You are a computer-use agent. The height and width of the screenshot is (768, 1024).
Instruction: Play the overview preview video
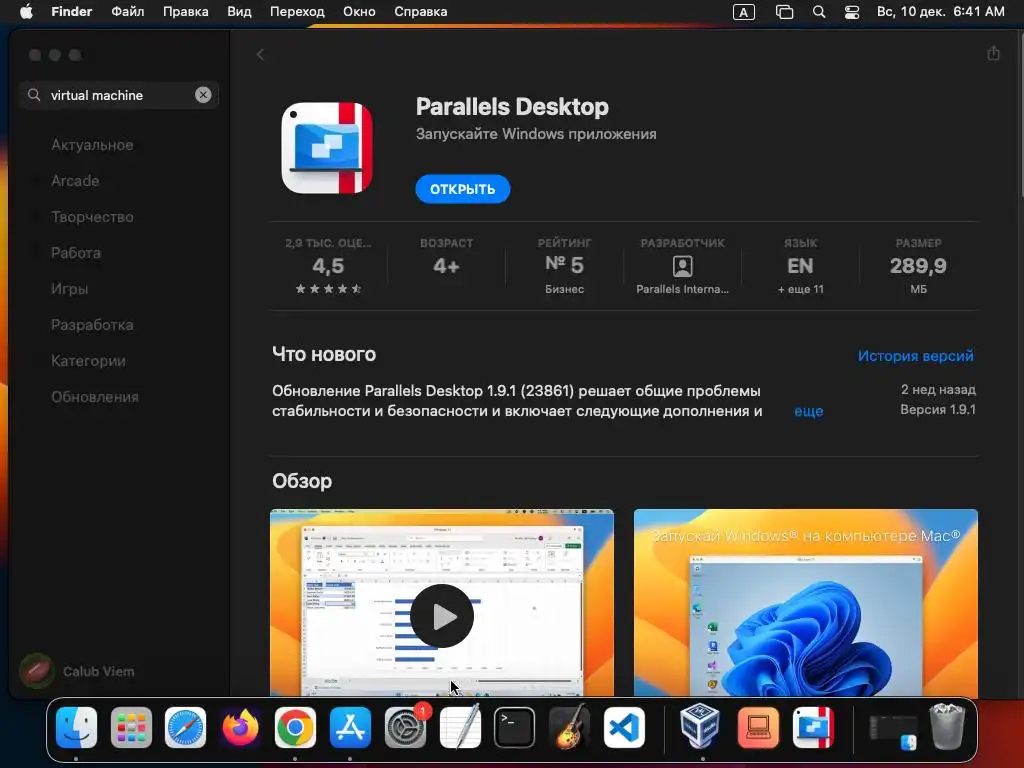[441, 616]
